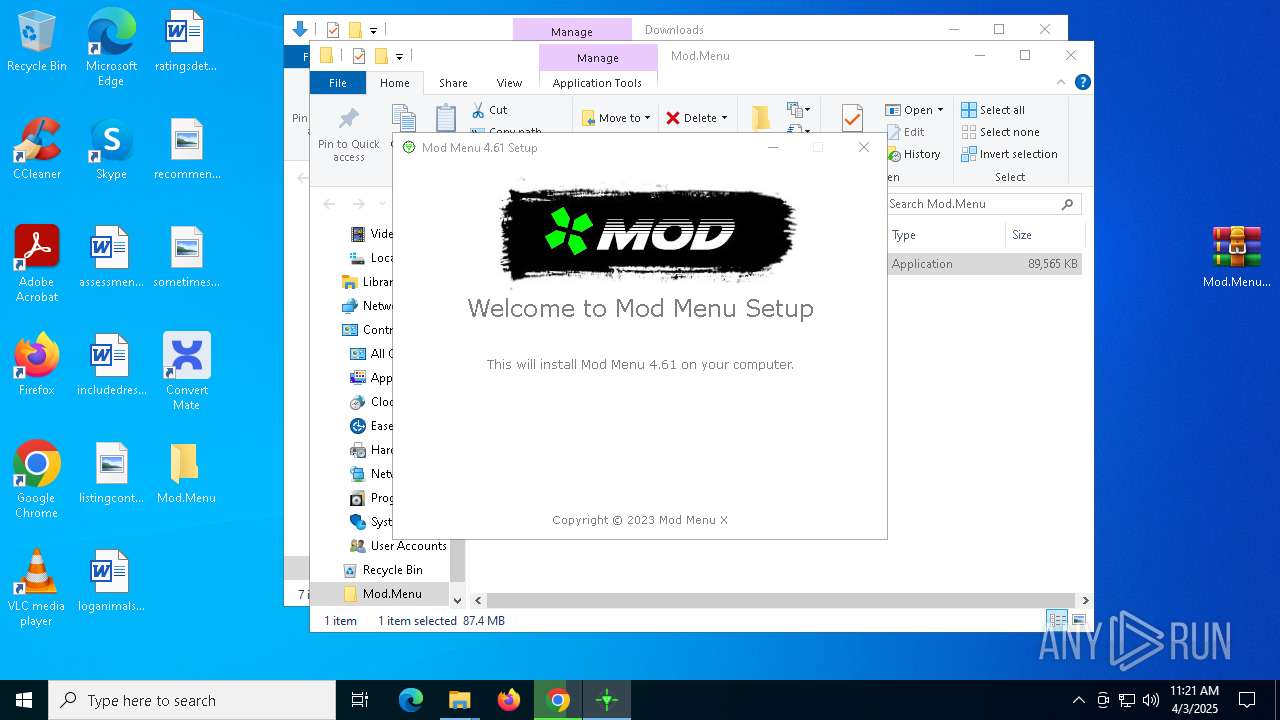
Task: Open Task View on the taskbar
Action: pos(360,700)
